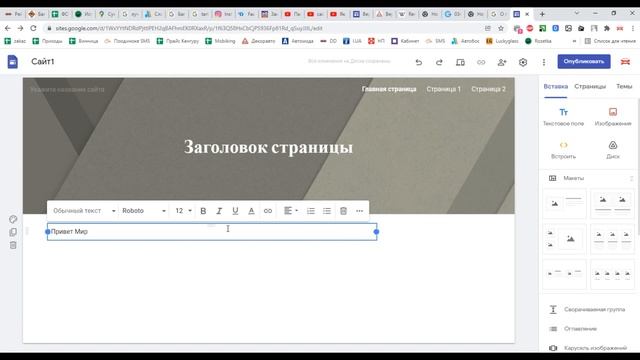
Task: Collapse the Макеты section
Action: (x=631, y=178)
